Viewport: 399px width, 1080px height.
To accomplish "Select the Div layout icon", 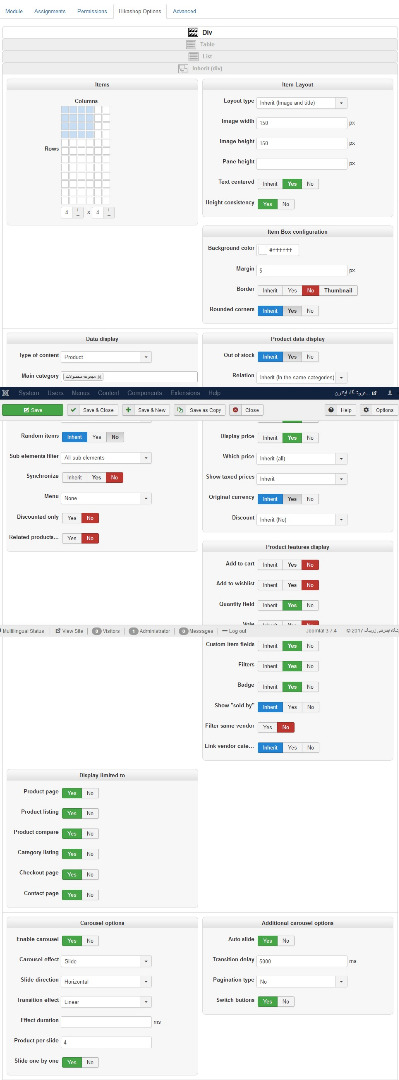I will point(193,32).
